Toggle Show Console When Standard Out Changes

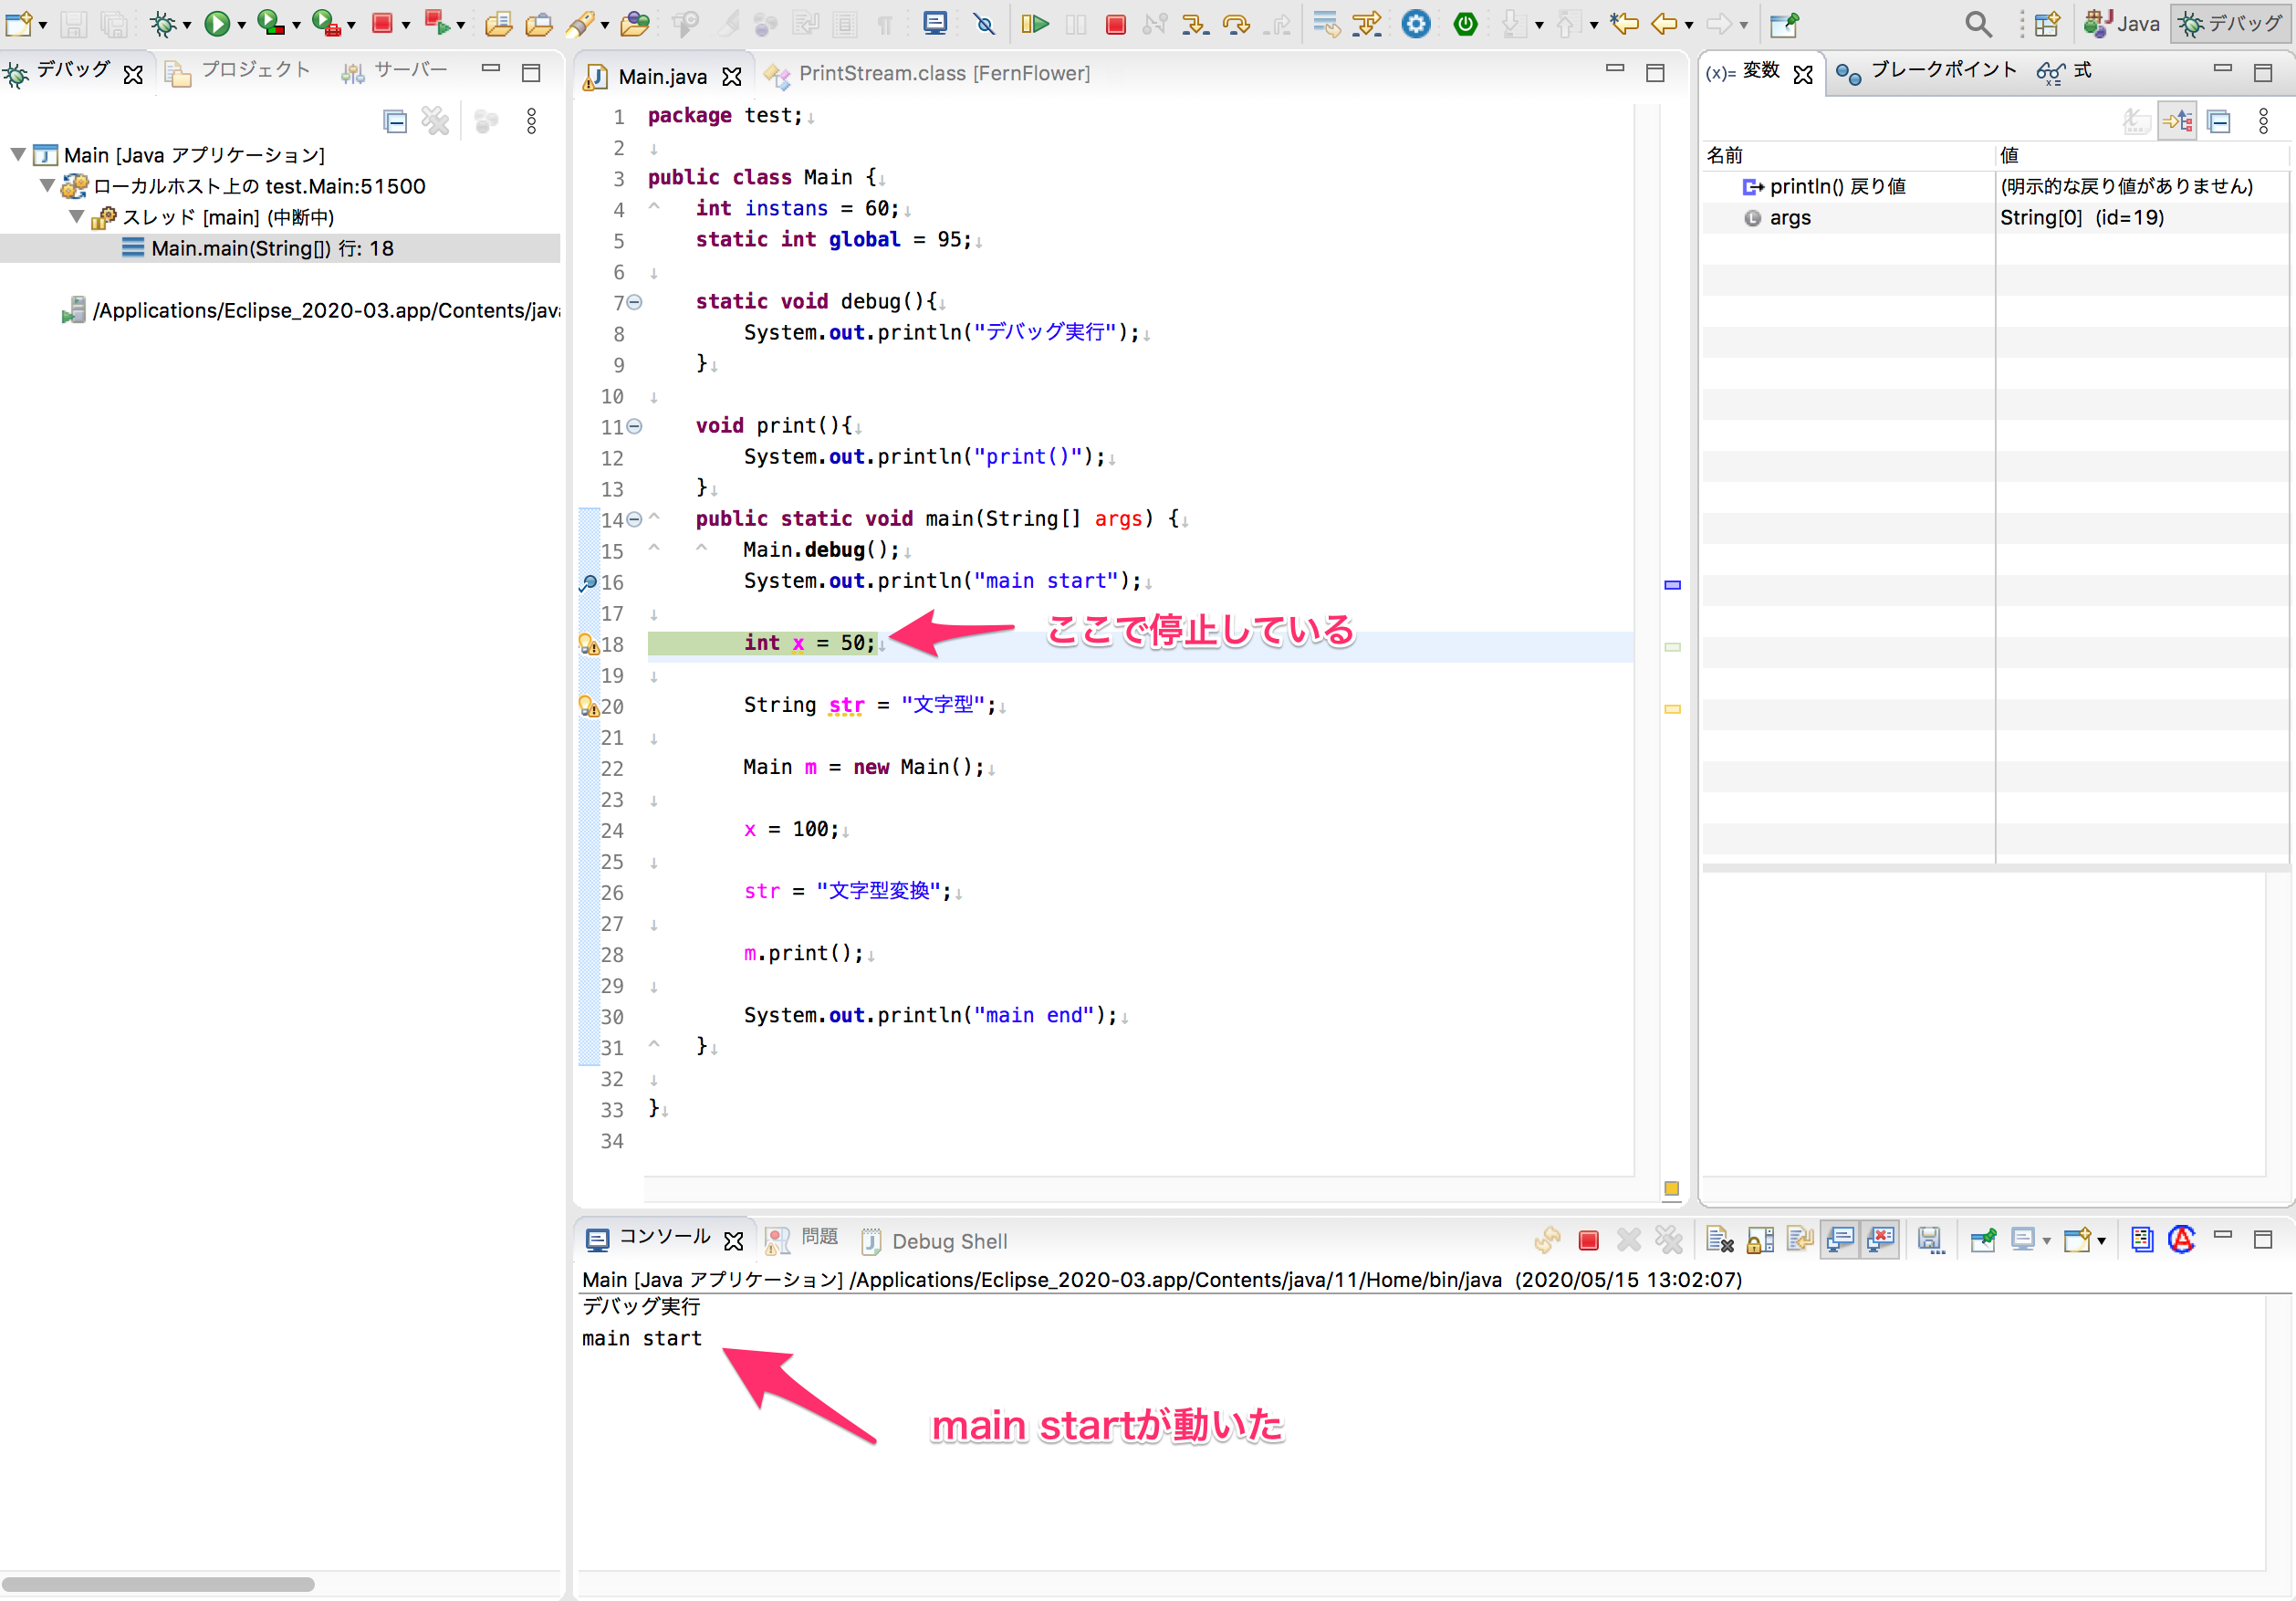click(1841, 1240)
